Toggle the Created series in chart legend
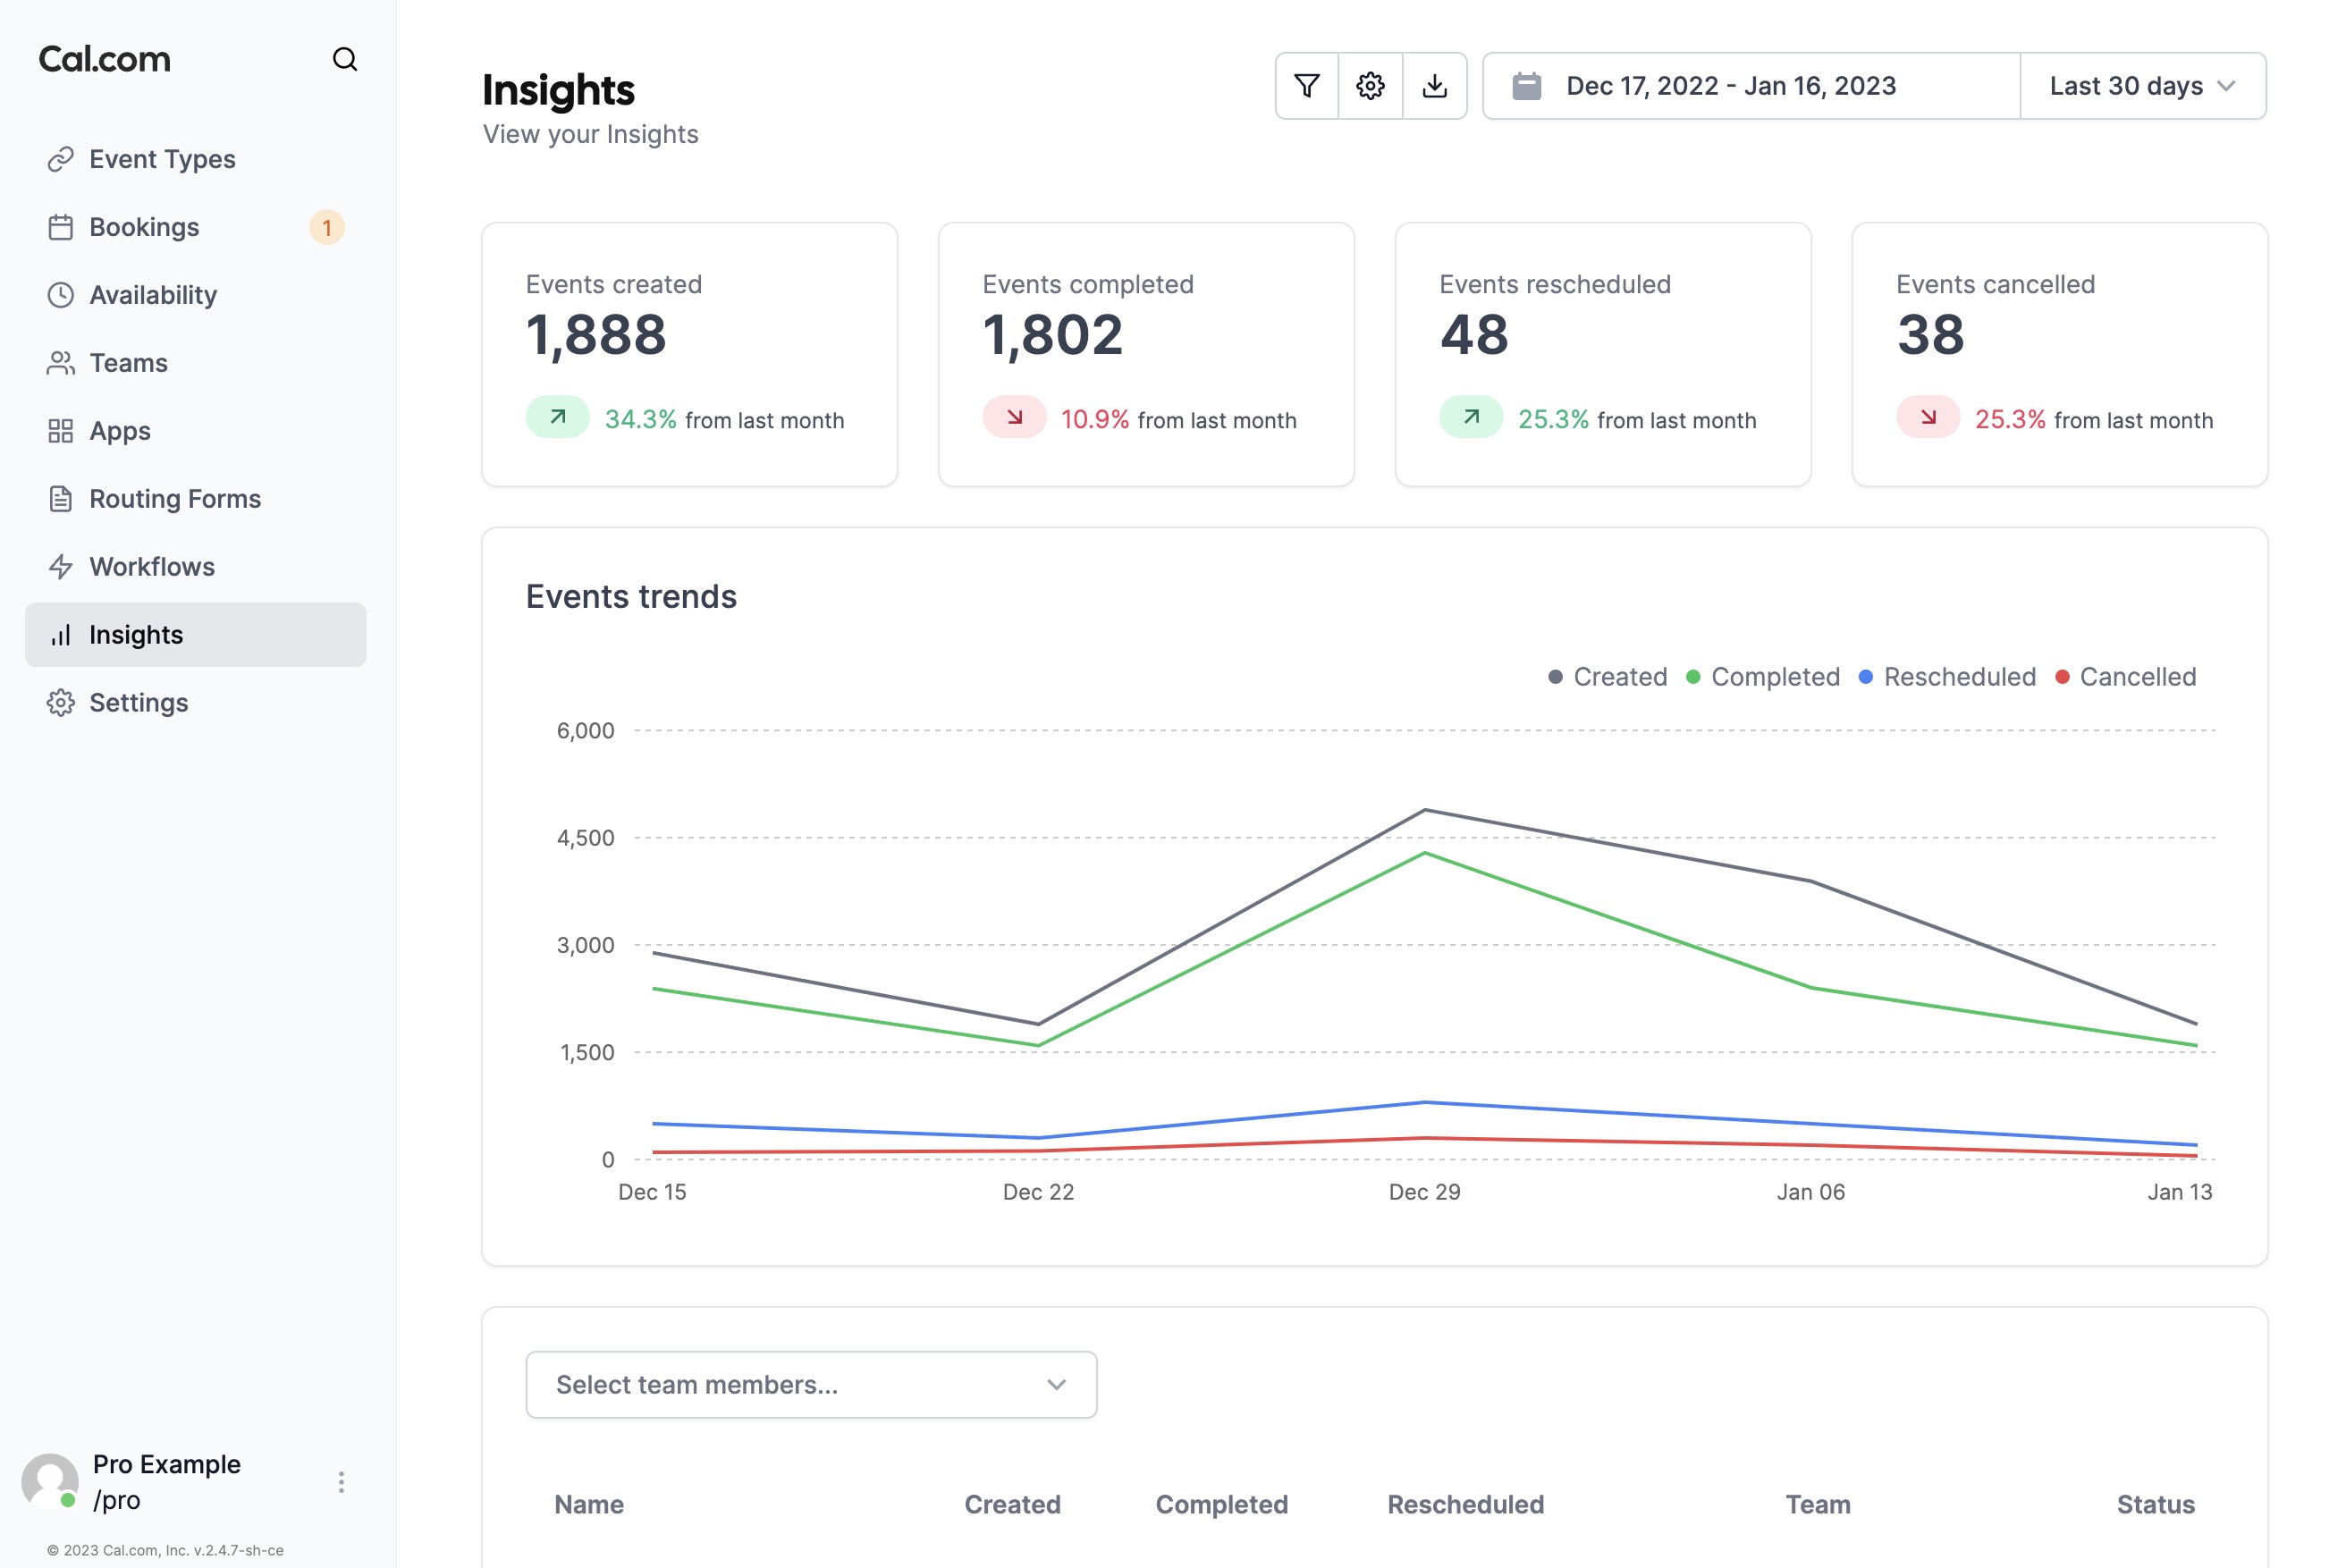 [x=1618, y=677]
